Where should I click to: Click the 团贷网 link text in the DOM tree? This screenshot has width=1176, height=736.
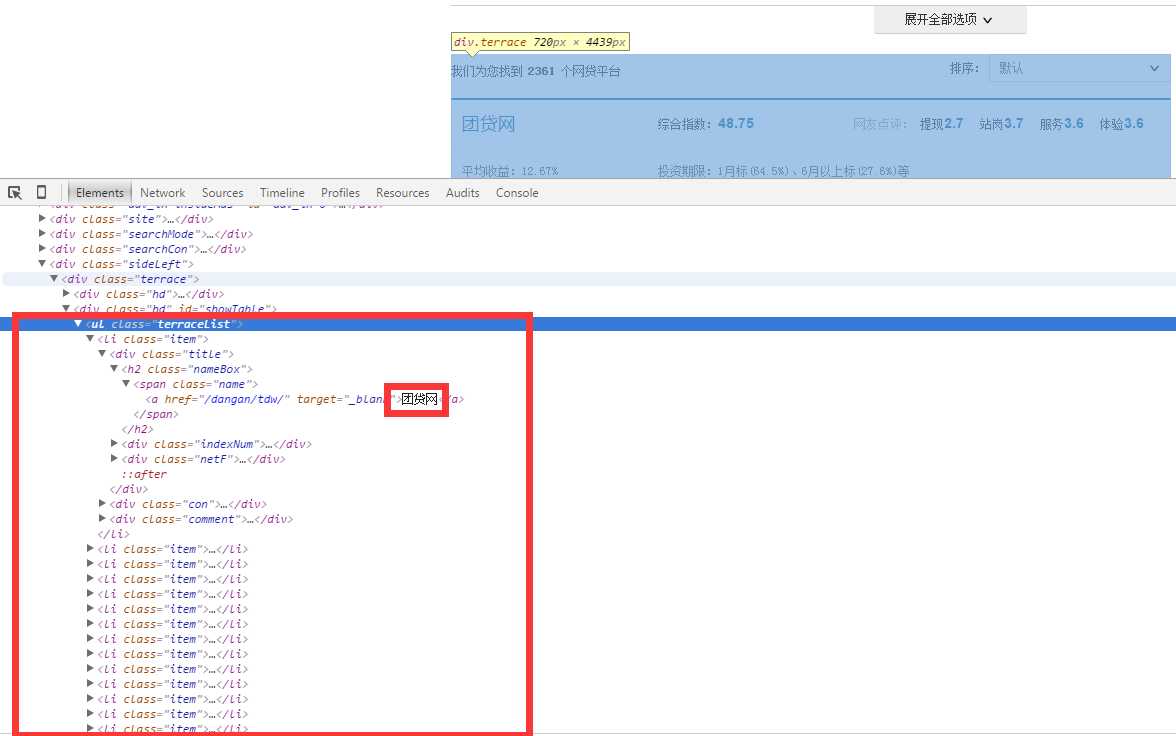point(419,399)
